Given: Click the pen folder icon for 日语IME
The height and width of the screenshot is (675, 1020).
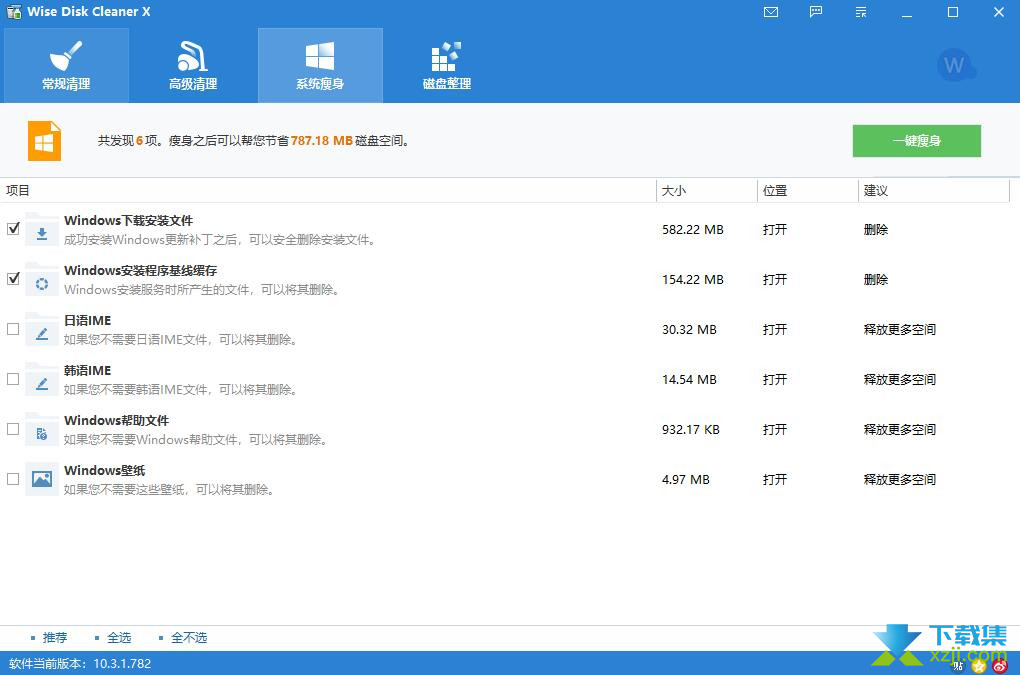Looking at the screenshot, I should 42,330.
